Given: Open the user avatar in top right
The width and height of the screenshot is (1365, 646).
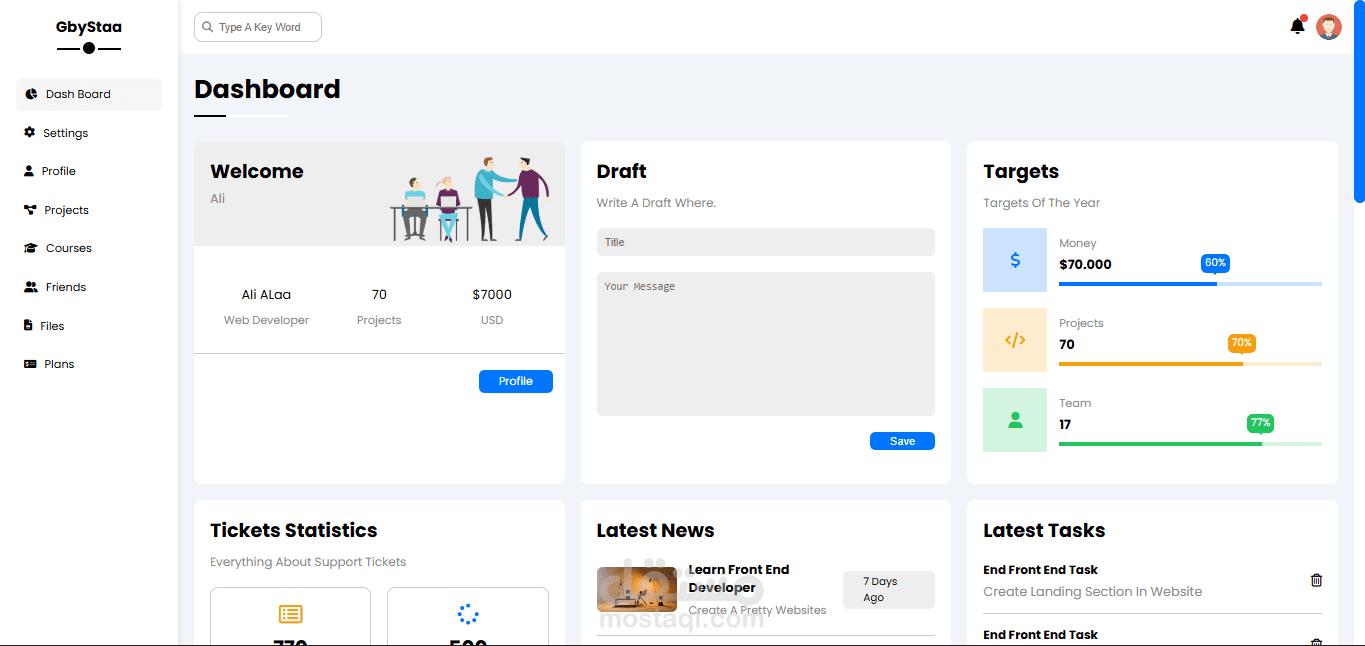Looking at the screenshot, I should click(1329, 27).
